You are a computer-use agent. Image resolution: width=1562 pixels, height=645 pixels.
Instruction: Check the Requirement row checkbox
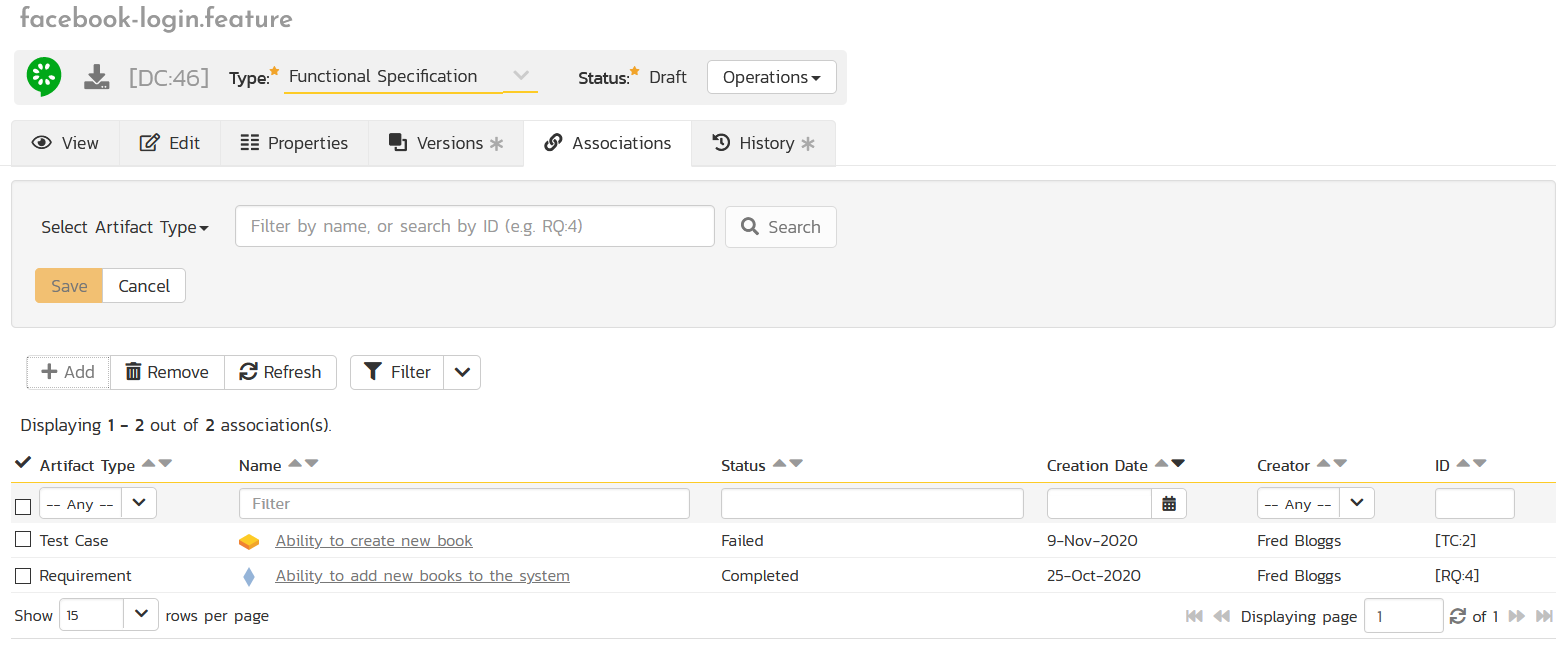(23, 576)
